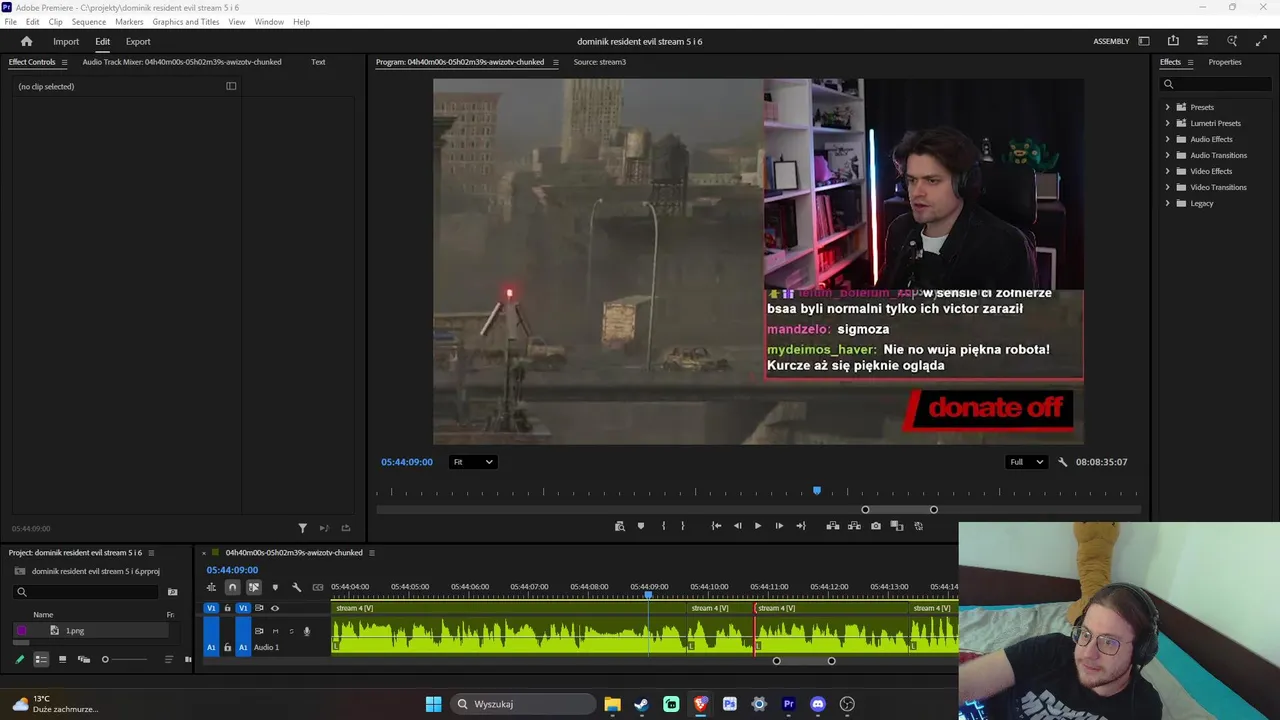Click Filter properties funnel in Effect Controls

[x=302, y=528]
